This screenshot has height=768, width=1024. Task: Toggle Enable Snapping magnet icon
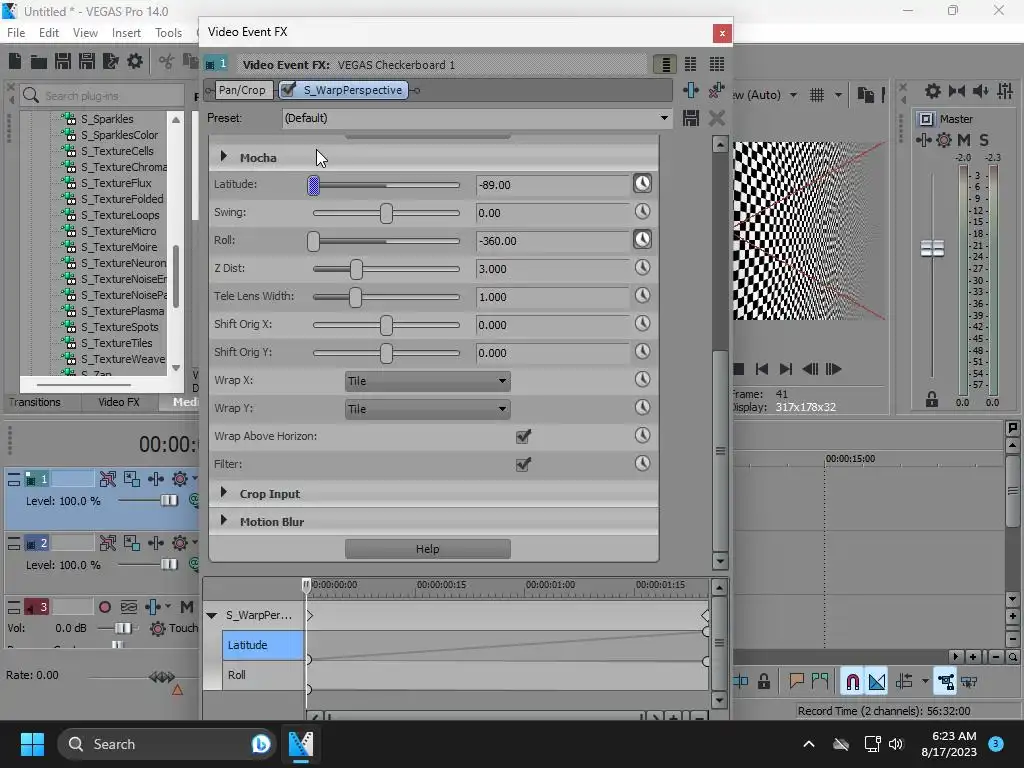pyautogui.click(x=852, y=682)
